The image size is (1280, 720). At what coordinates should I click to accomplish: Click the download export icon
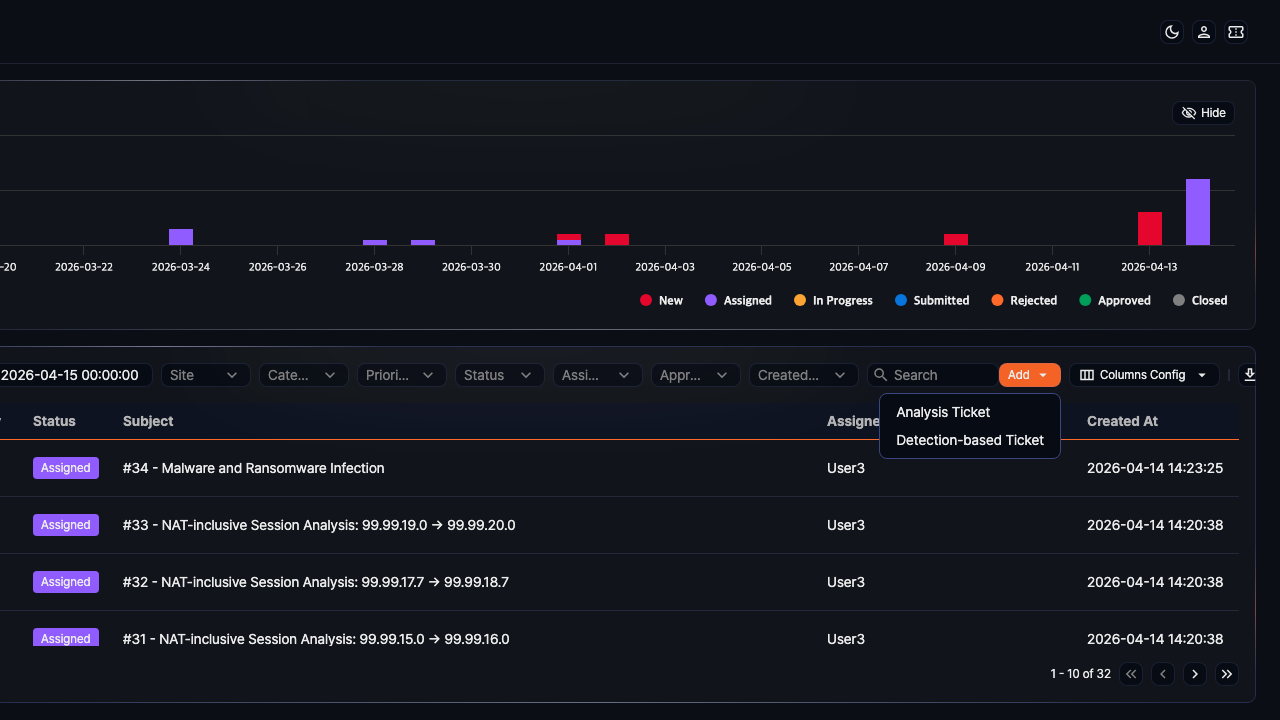coord(1249,375)
